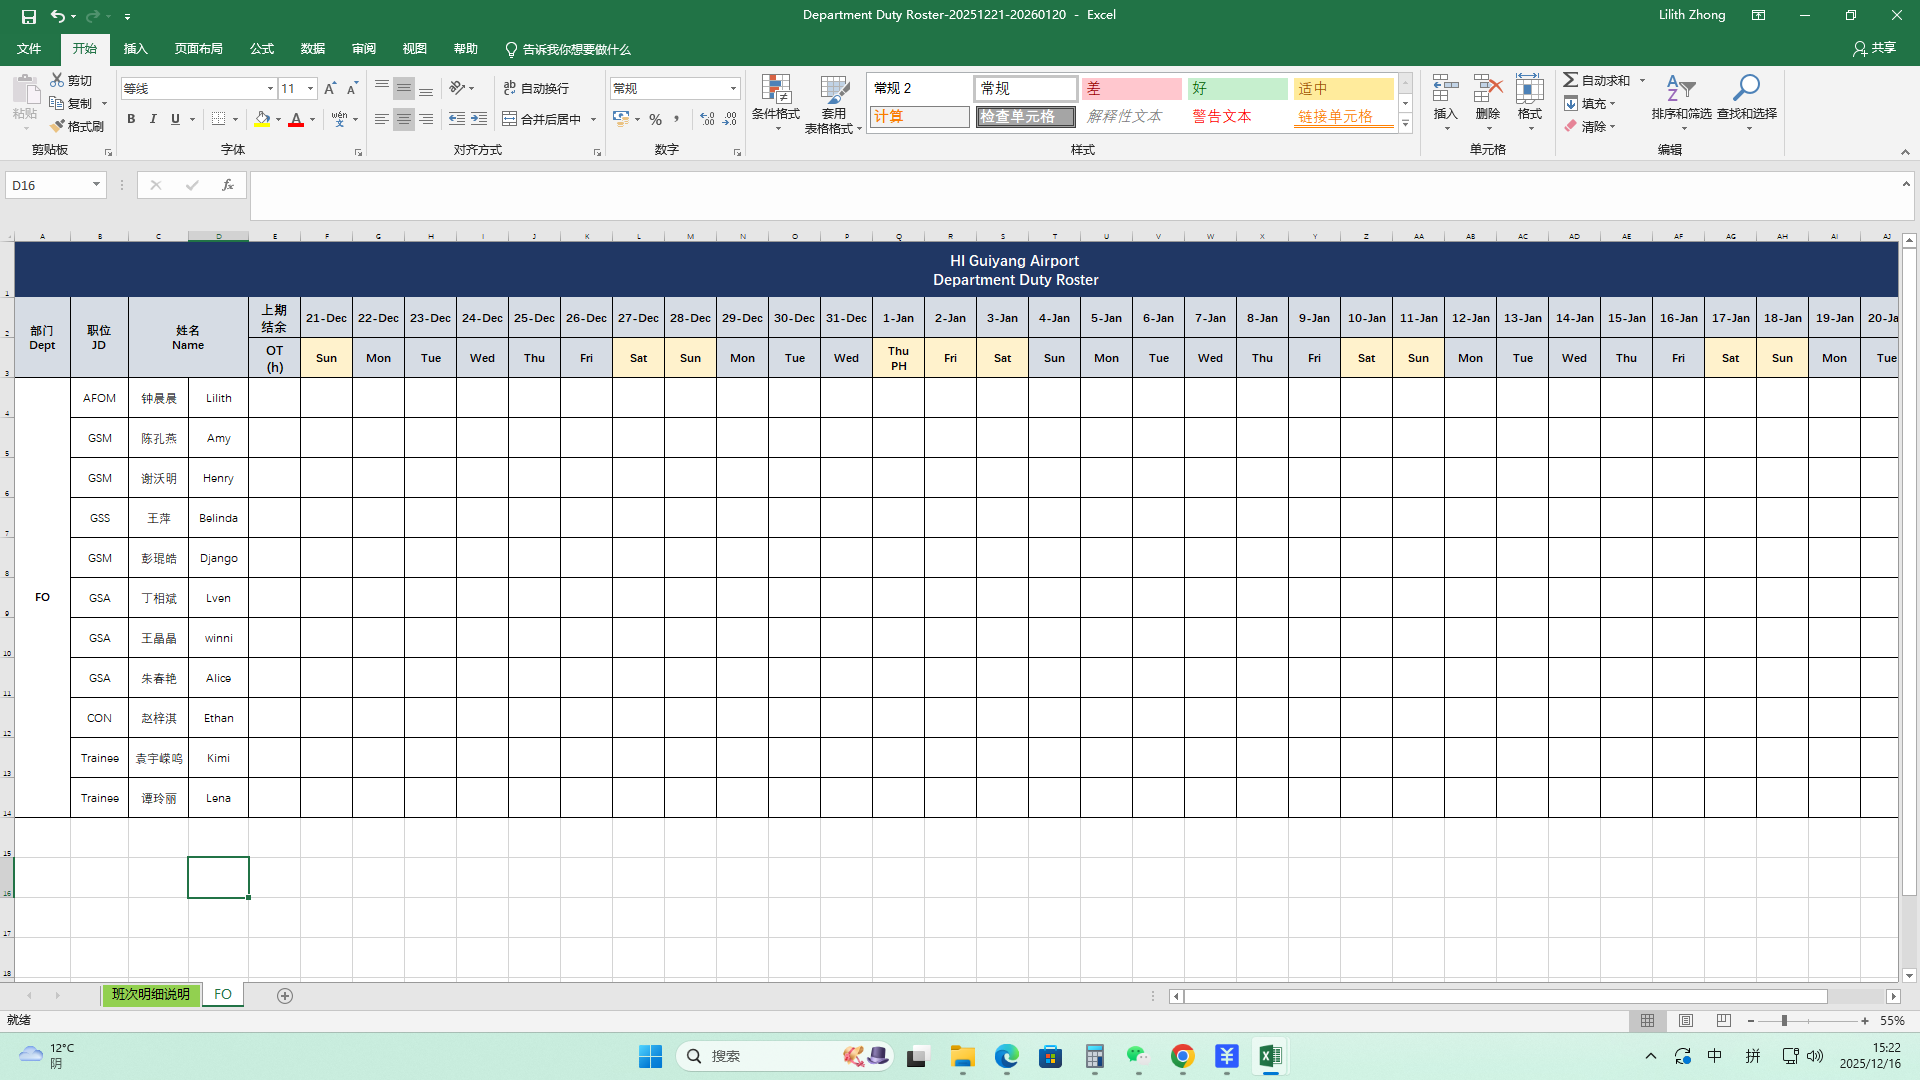Viewport: 1920px width, 1080px height.
Task: Click Increase Font Size icon
Action: click(329, 88)
